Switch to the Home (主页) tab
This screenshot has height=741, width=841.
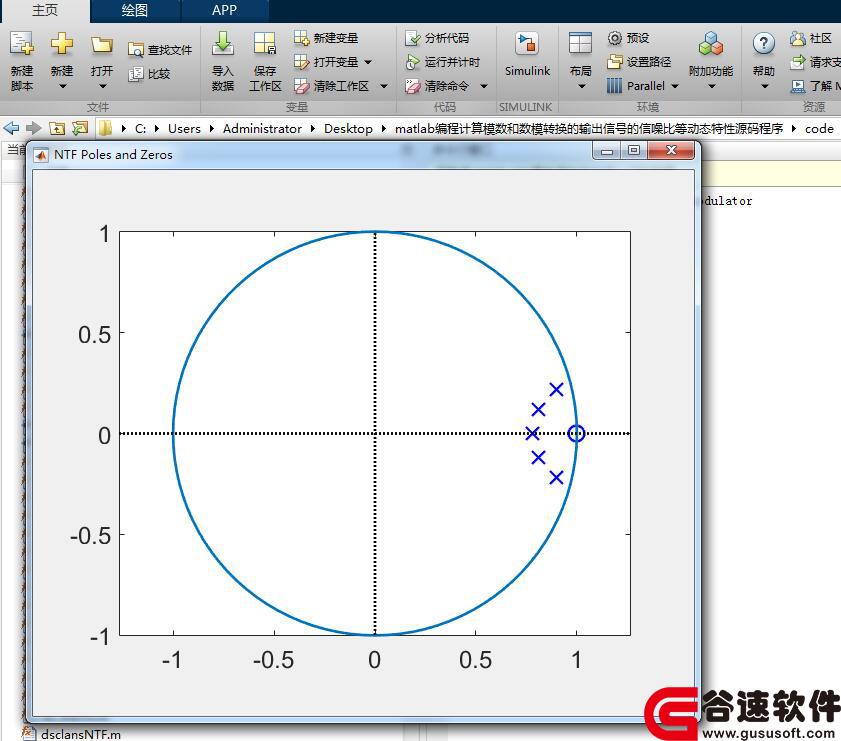click(45, 11)
